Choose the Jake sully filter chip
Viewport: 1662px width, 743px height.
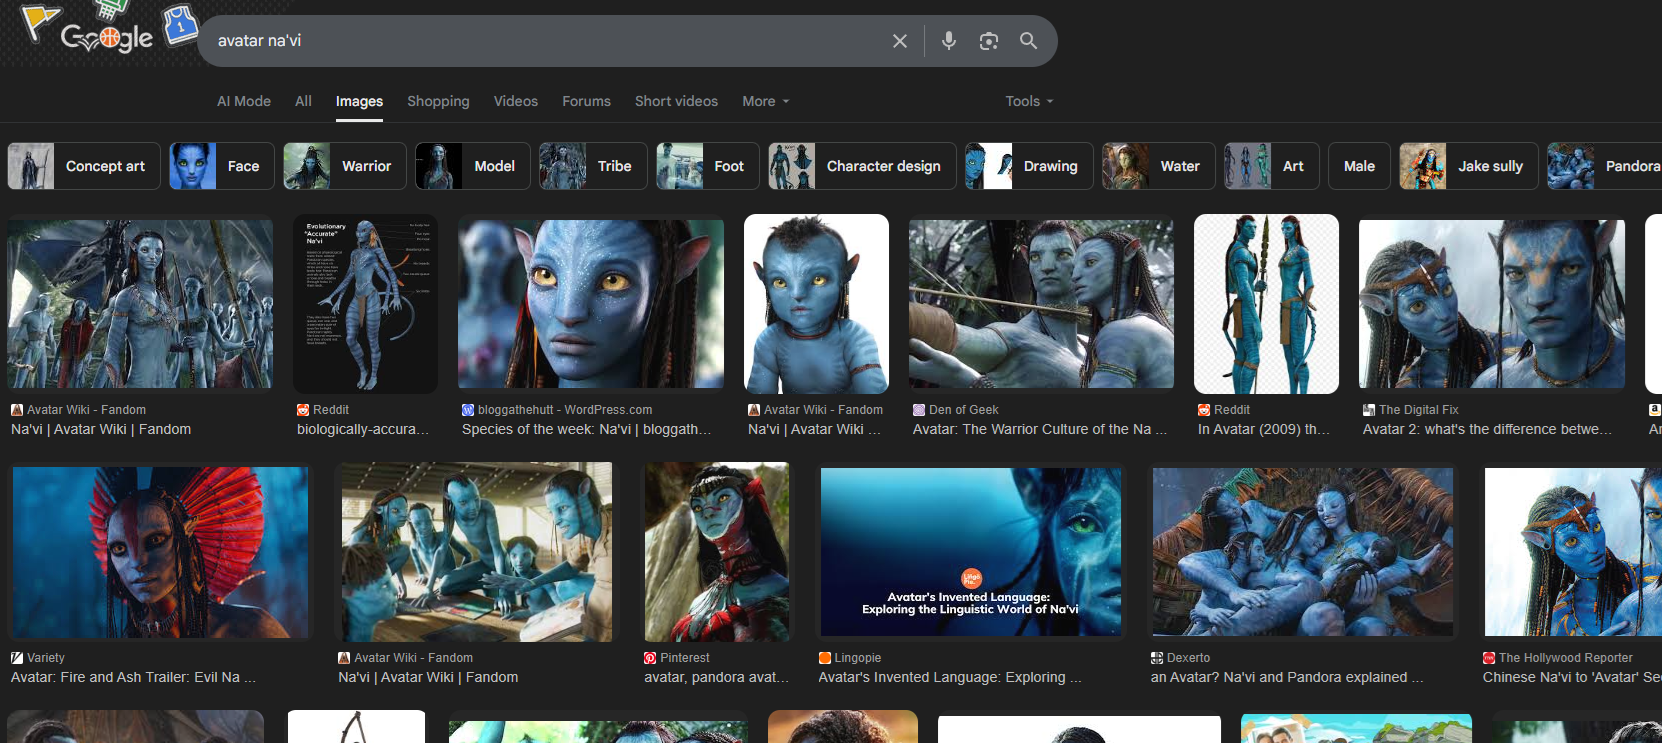tap(1469, 166)
